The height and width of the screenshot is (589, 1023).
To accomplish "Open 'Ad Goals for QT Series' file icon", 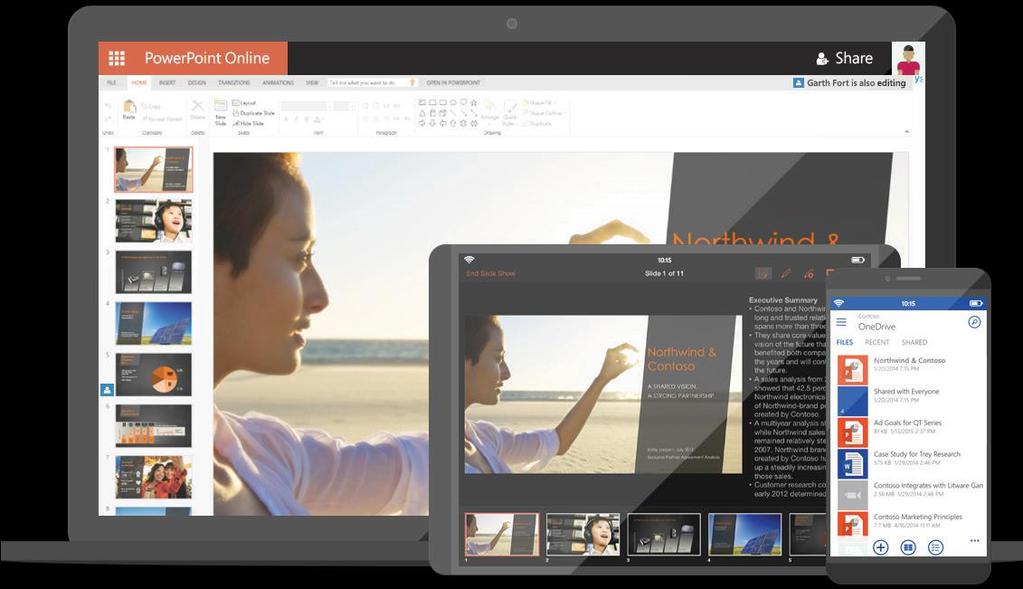I will [x=853, y=432].
